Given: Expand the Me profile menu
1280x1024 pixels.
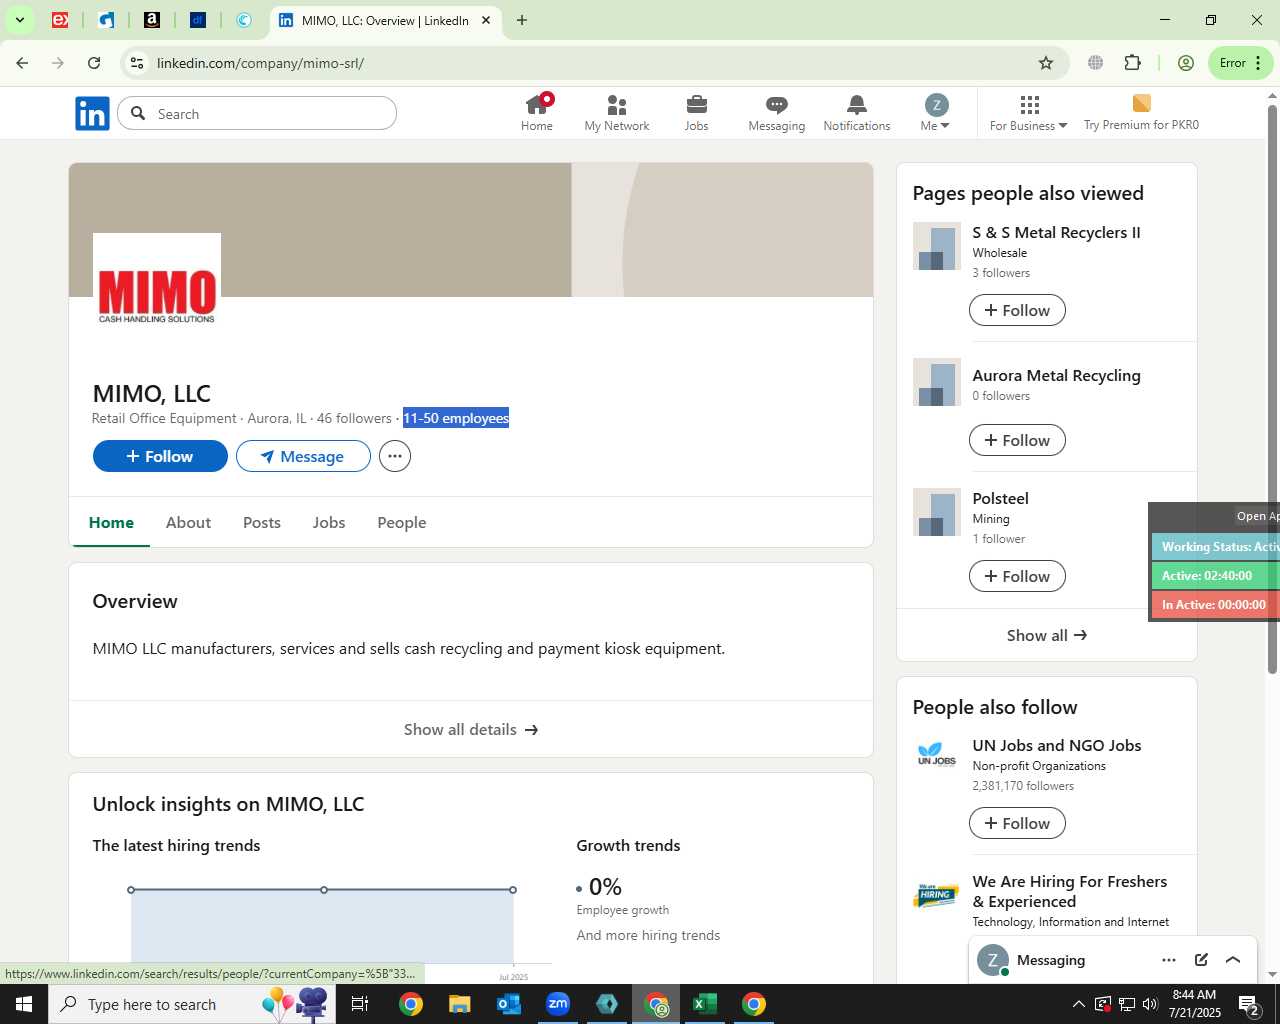Looking at the screenshot, I should pos(935,113).
